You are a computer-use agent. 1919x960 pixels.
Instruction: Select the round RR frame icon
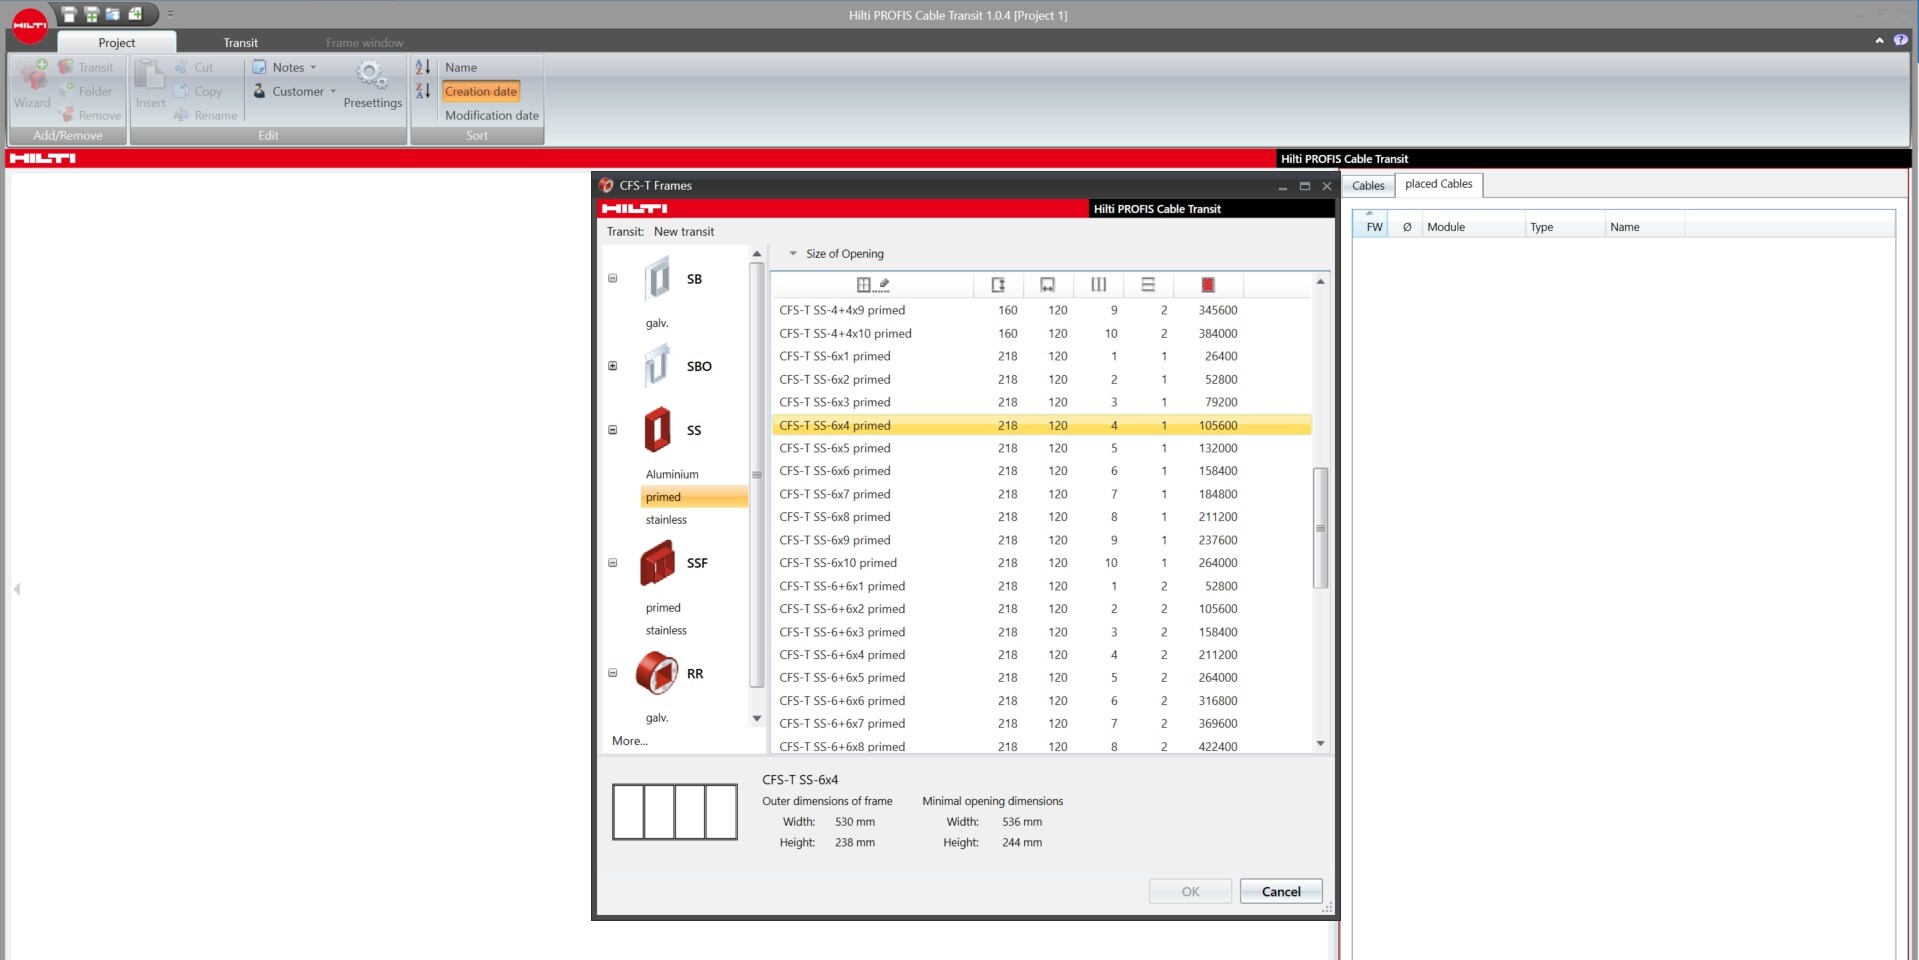(x=657, y=673)
